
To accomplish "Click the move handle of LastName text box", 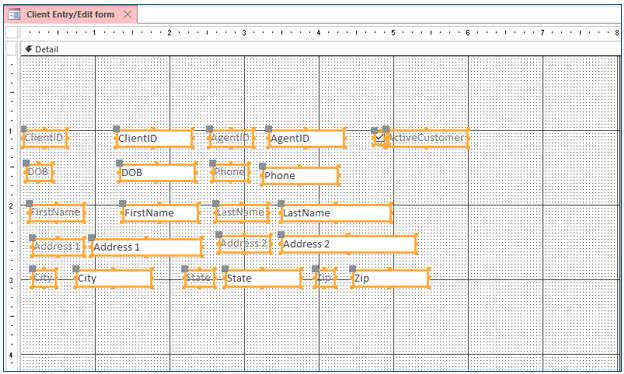I will coord(281,203).
